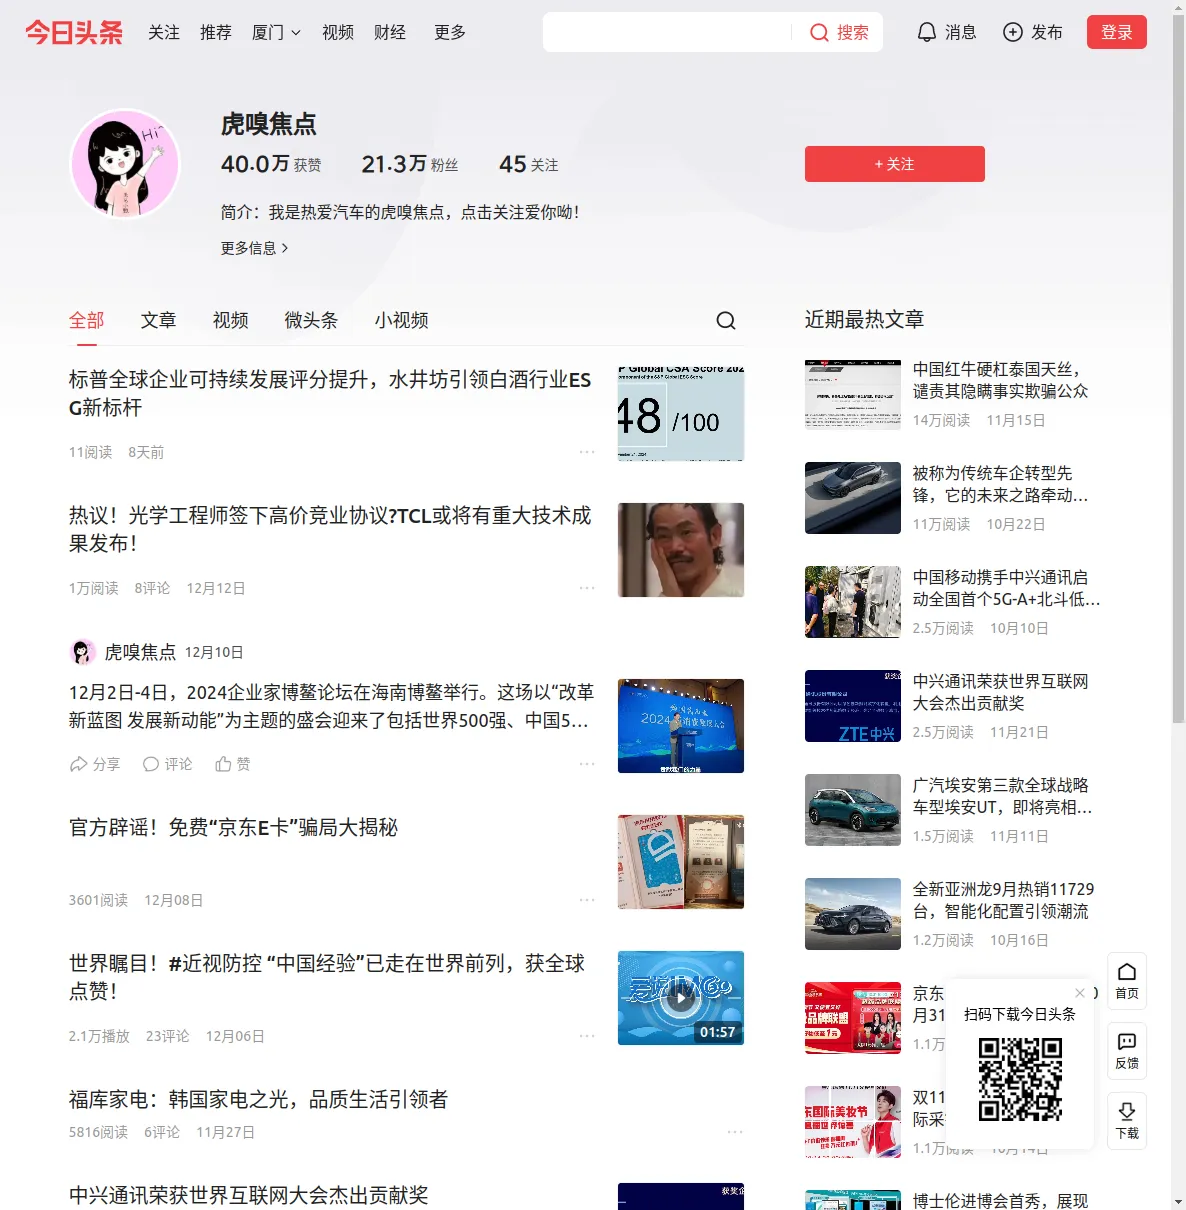Open article 中兴通讯荣获世界互联网大会杰出贡献奖 in feed
This screenshot has height=1210, width=1186.
pyautogui.click(x=248, y=1195)
